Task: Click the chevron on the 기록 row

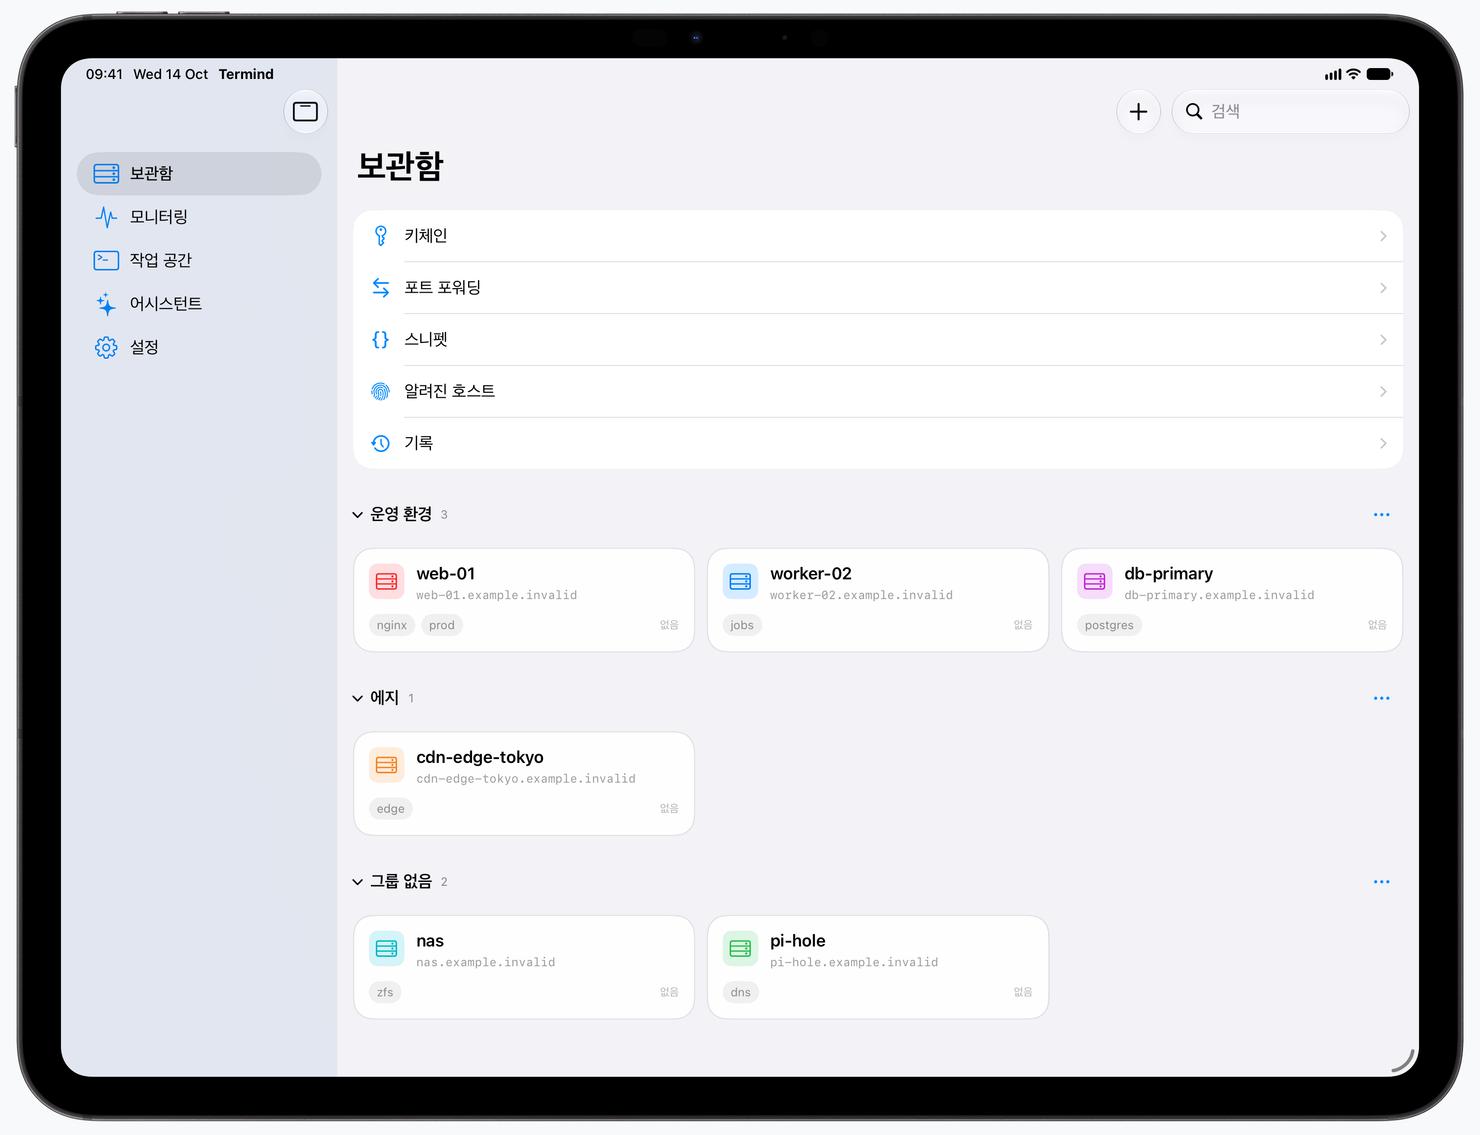Action: (1383, 443)
